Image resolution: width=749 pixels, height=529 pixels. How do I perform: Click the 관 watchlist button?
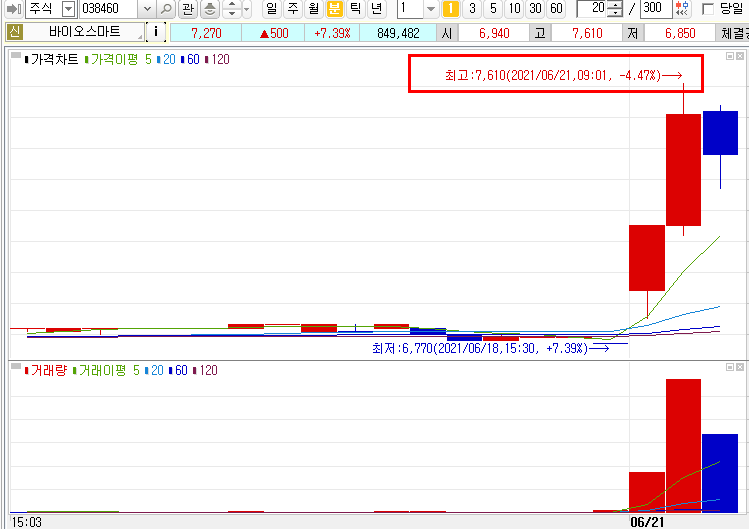coord(188,9)
